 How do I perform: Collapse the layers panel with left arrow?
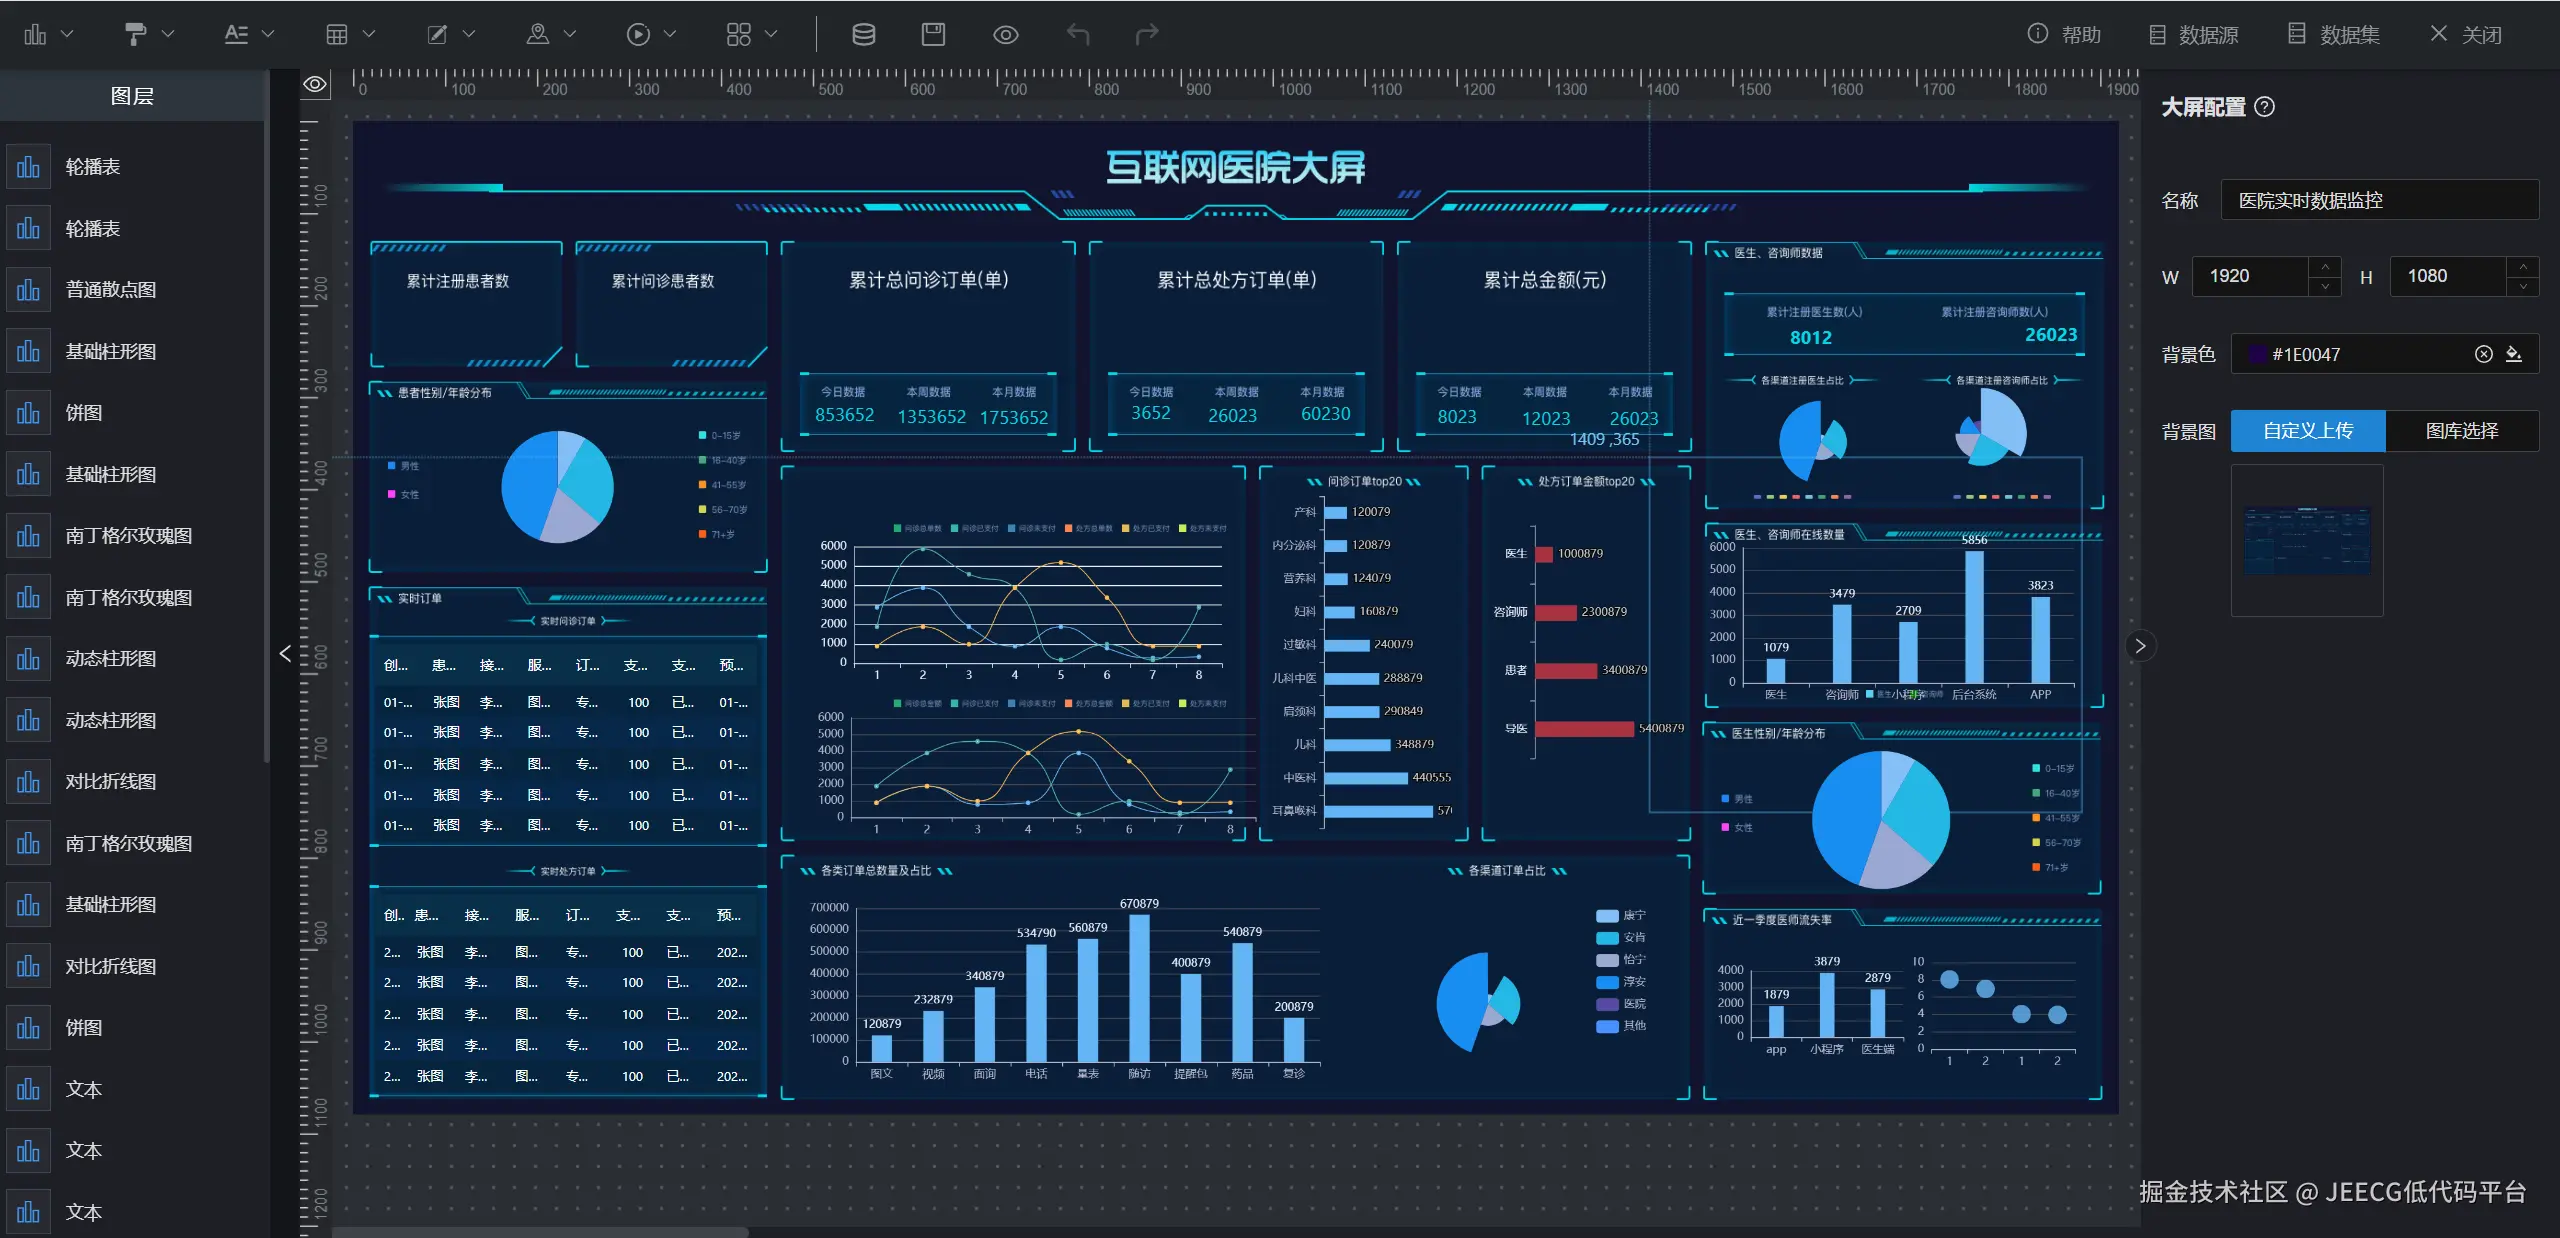[x=285, y=653]
